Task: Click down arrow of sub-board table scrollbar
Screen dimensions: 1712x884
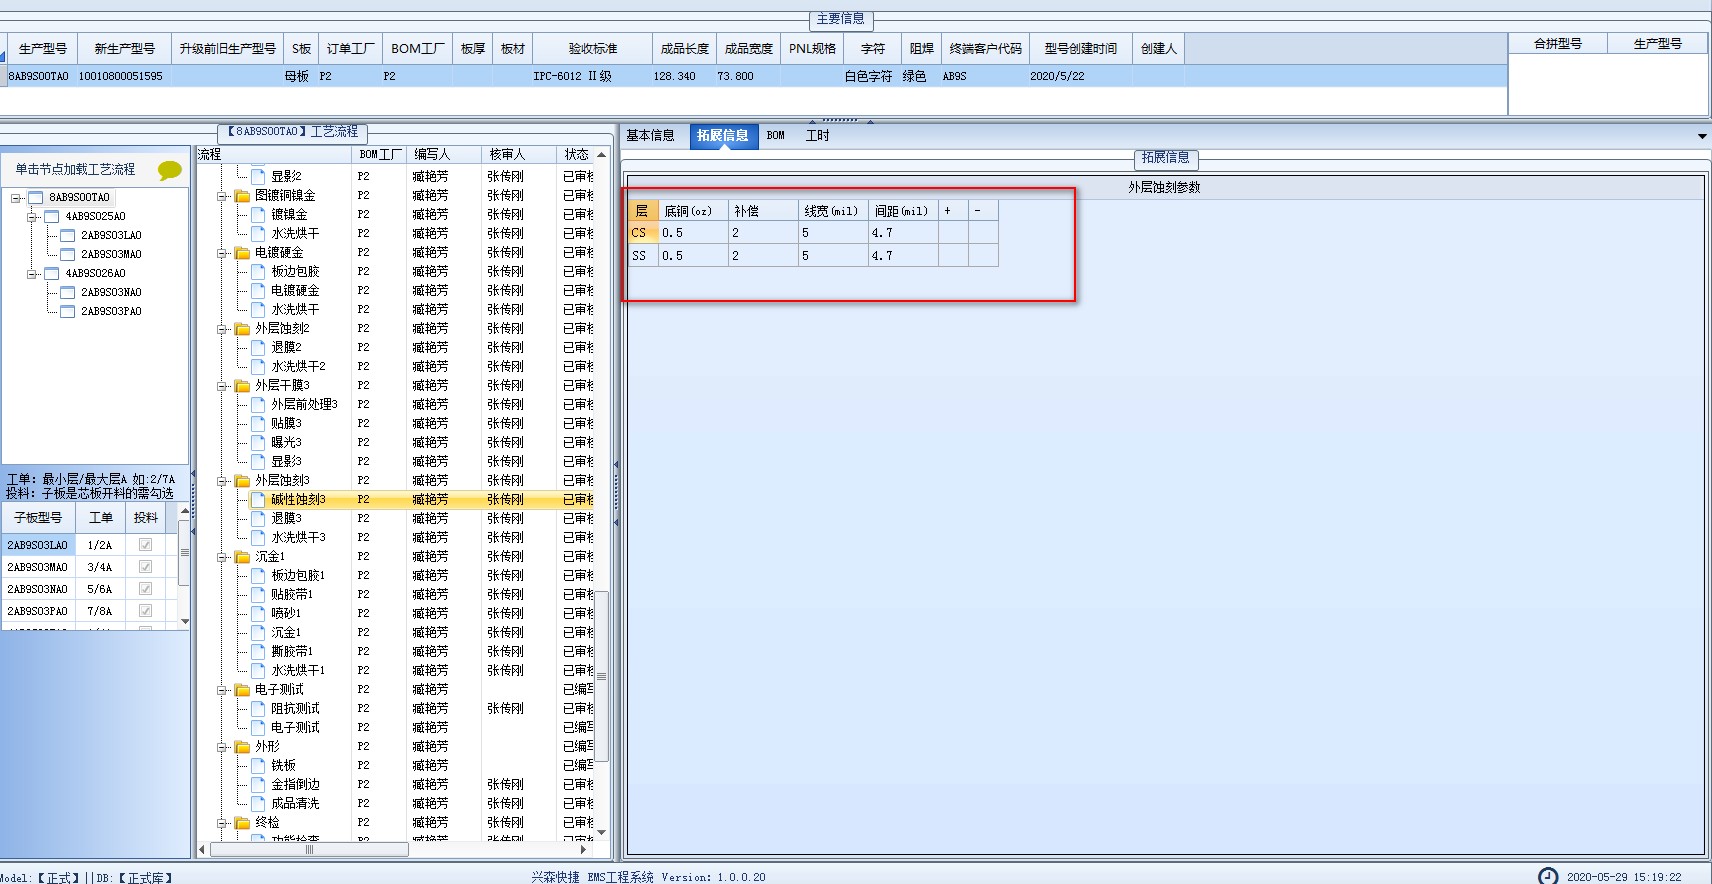Action: point(185,622)
